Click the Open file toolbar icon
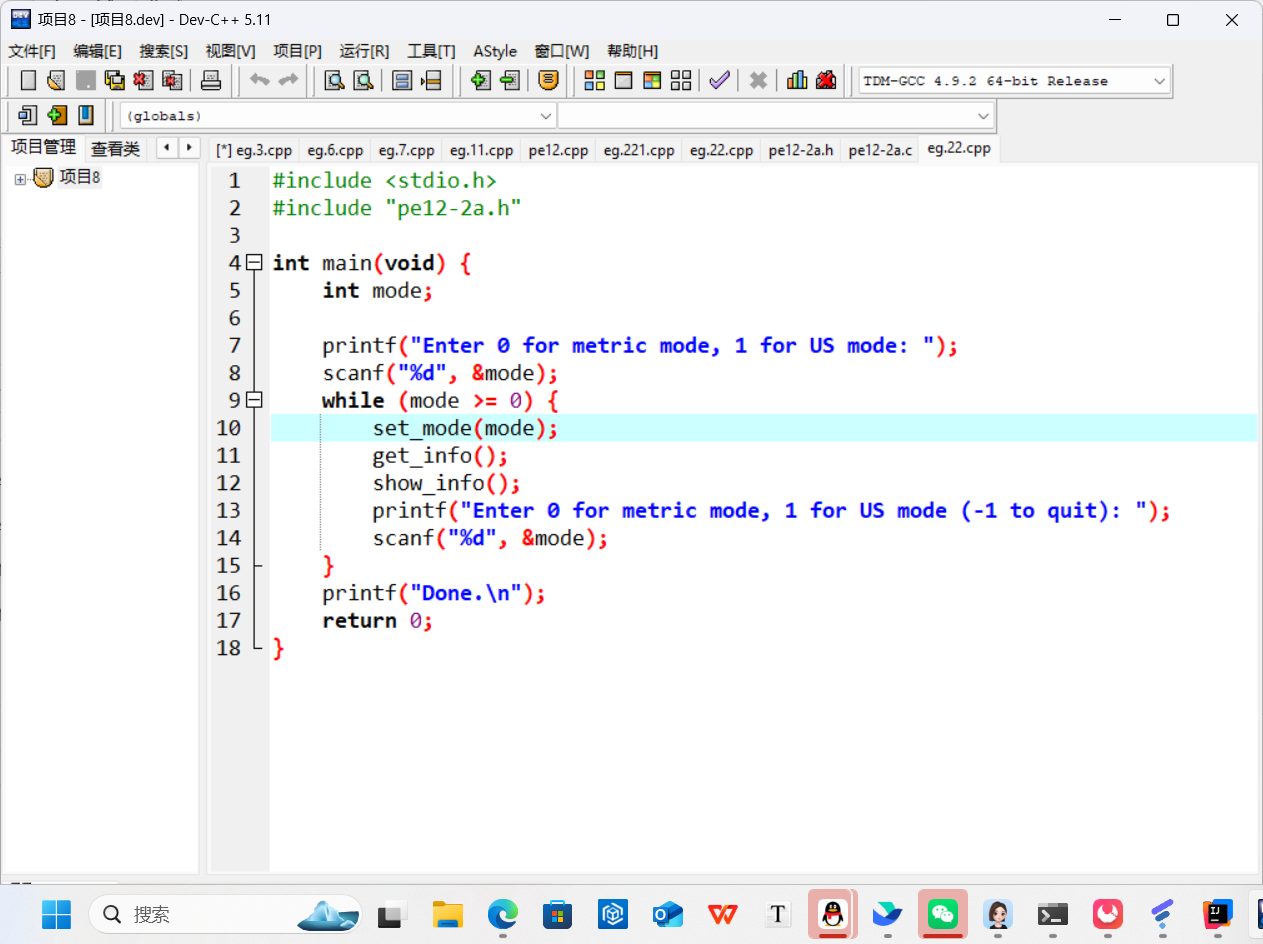1263x944 pixels. click(x=57, y=81)
